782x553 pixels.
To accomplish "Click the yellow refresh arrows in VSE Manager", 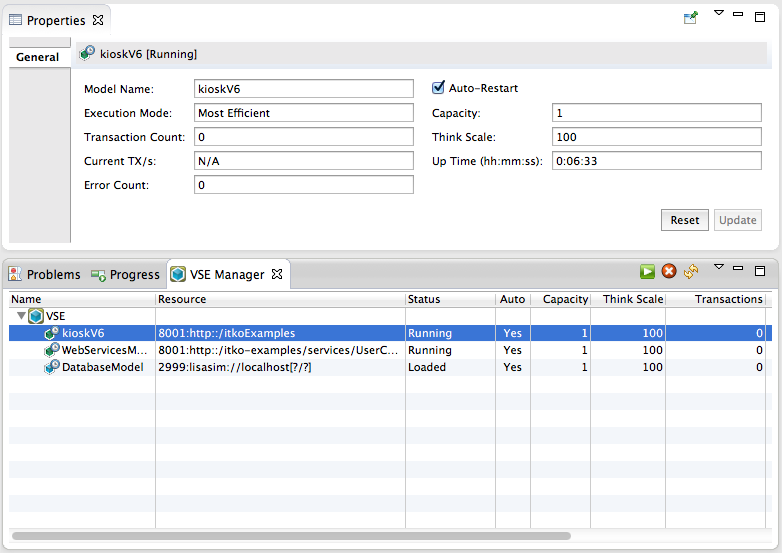I will tap(690, 272).
